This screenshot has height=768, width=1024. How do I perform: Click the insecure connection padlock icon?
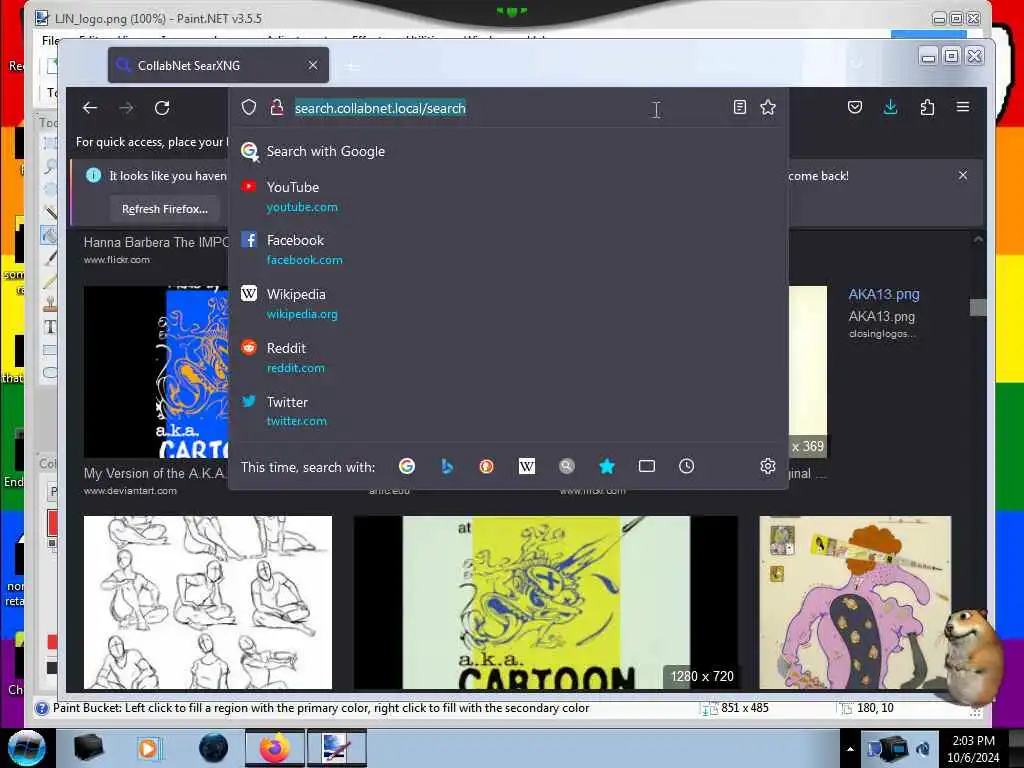277,107
